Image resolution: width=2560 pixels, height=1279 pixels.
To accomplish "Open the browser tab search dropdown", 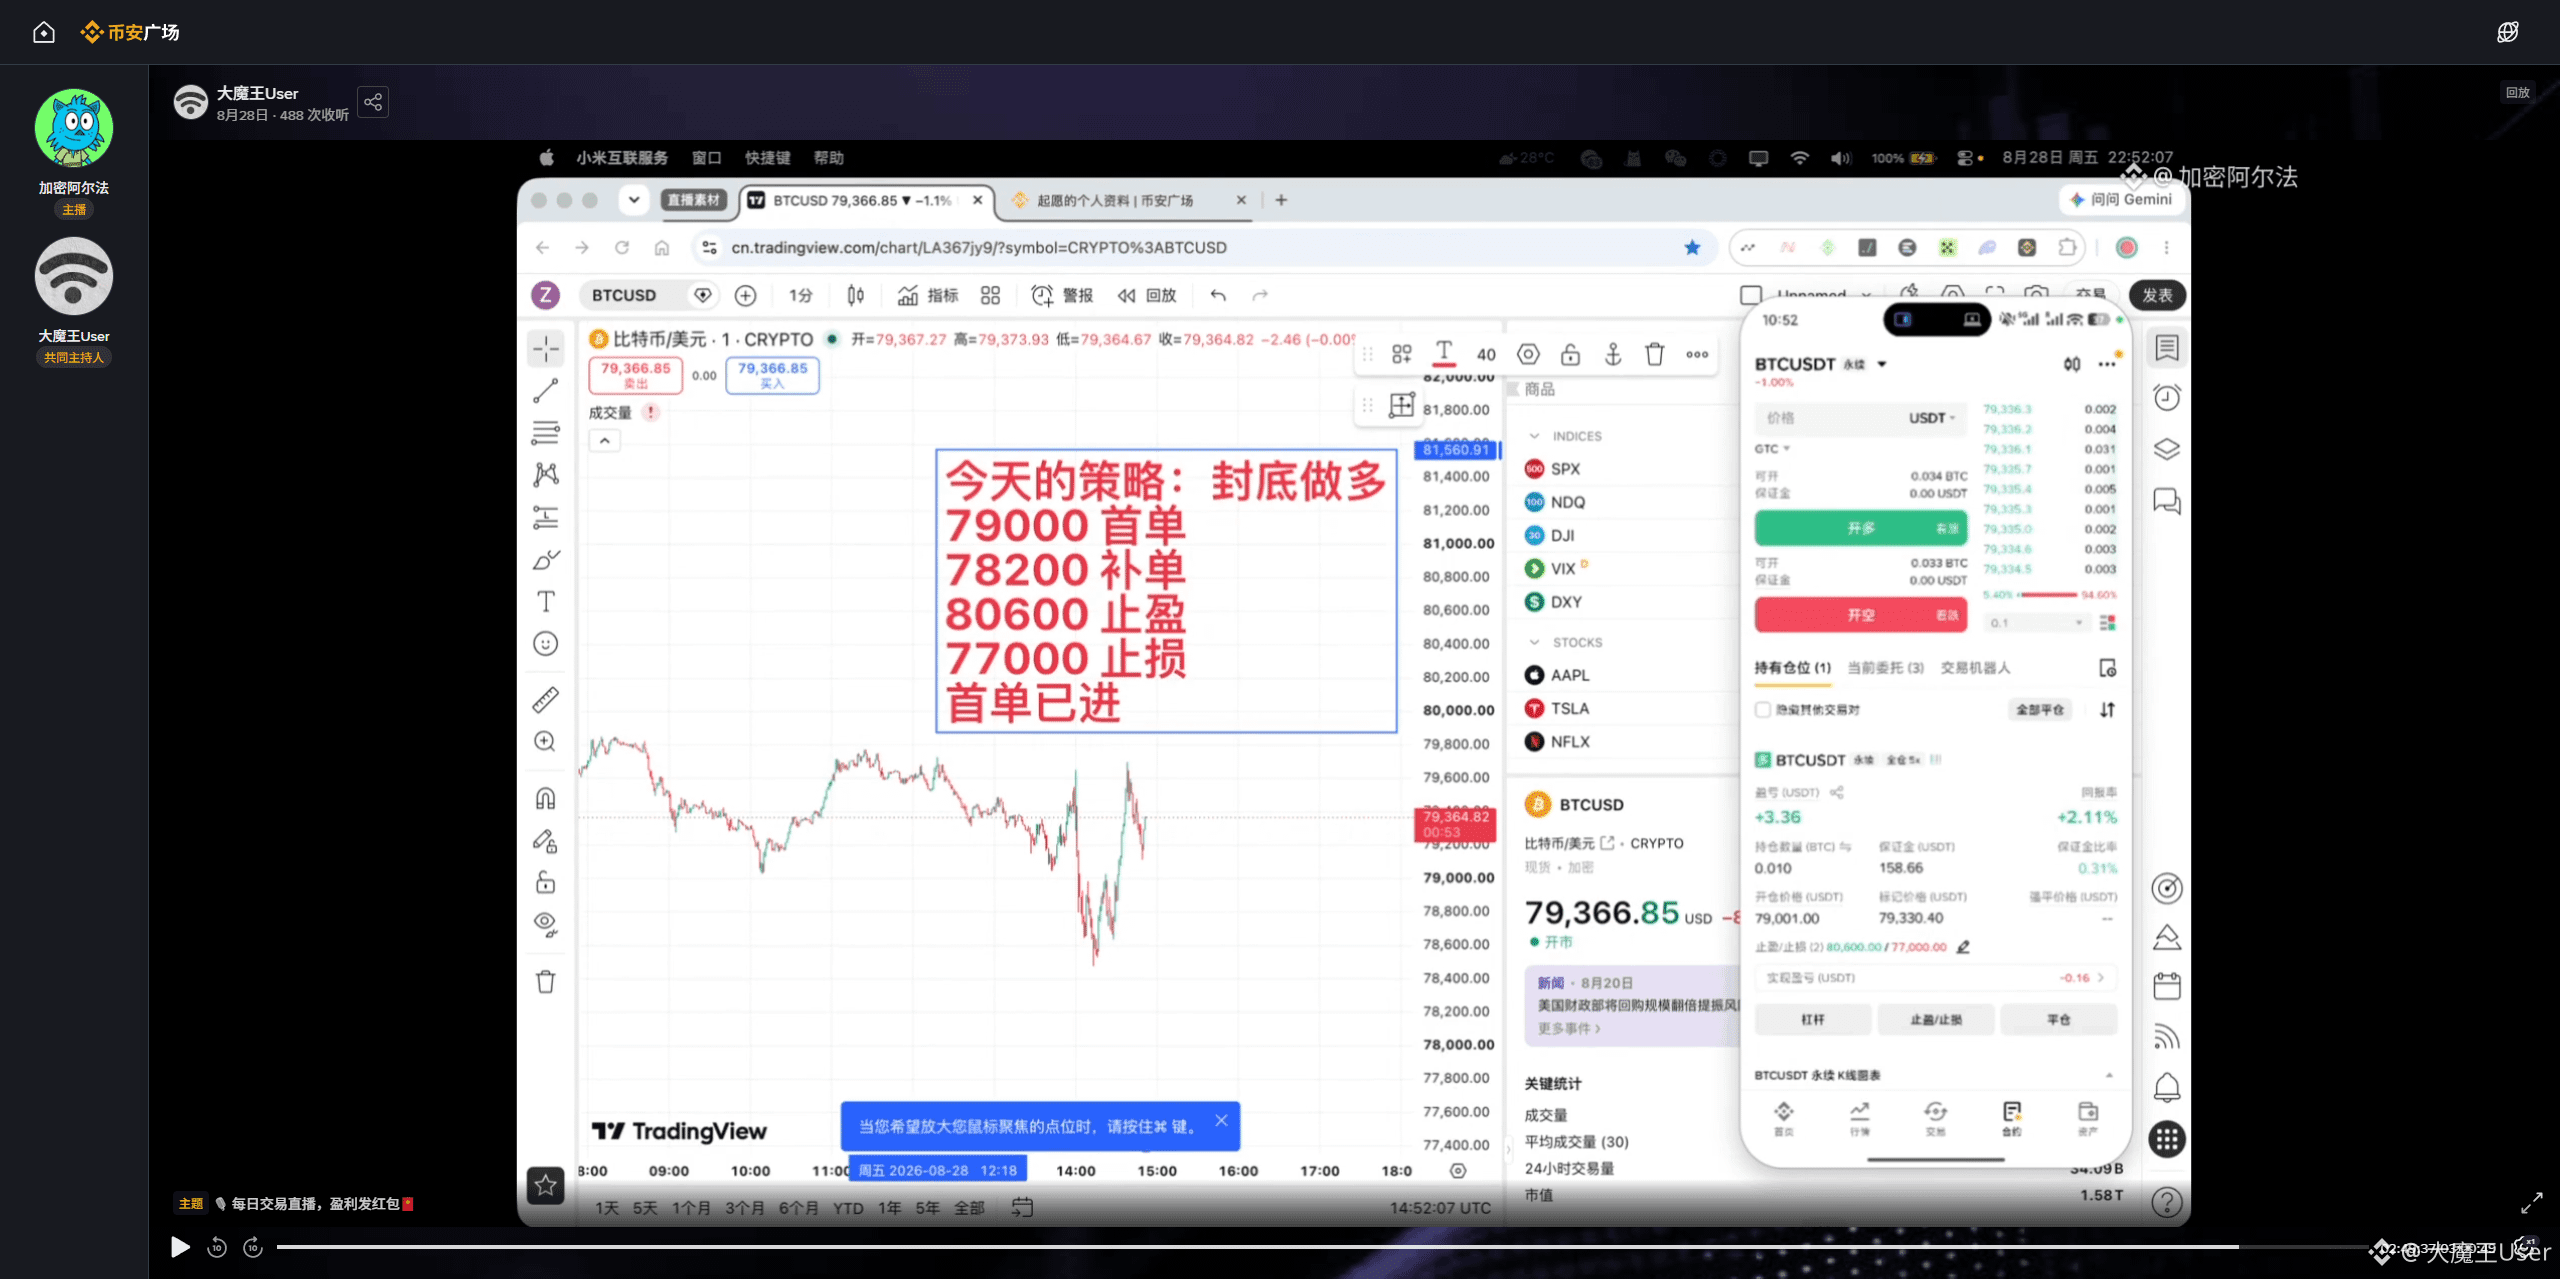I will point(634,200).
